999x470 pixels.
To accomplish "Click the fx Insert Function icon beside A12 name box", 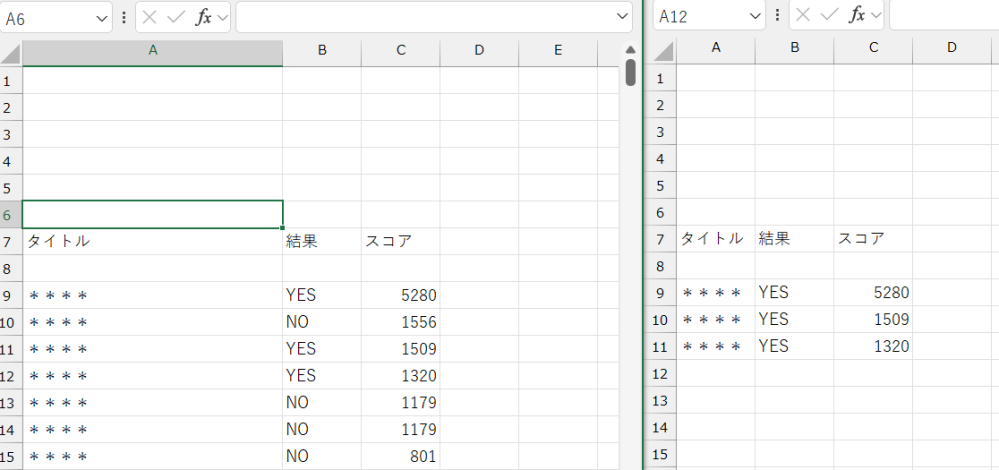I will click(x=857, y=15).
